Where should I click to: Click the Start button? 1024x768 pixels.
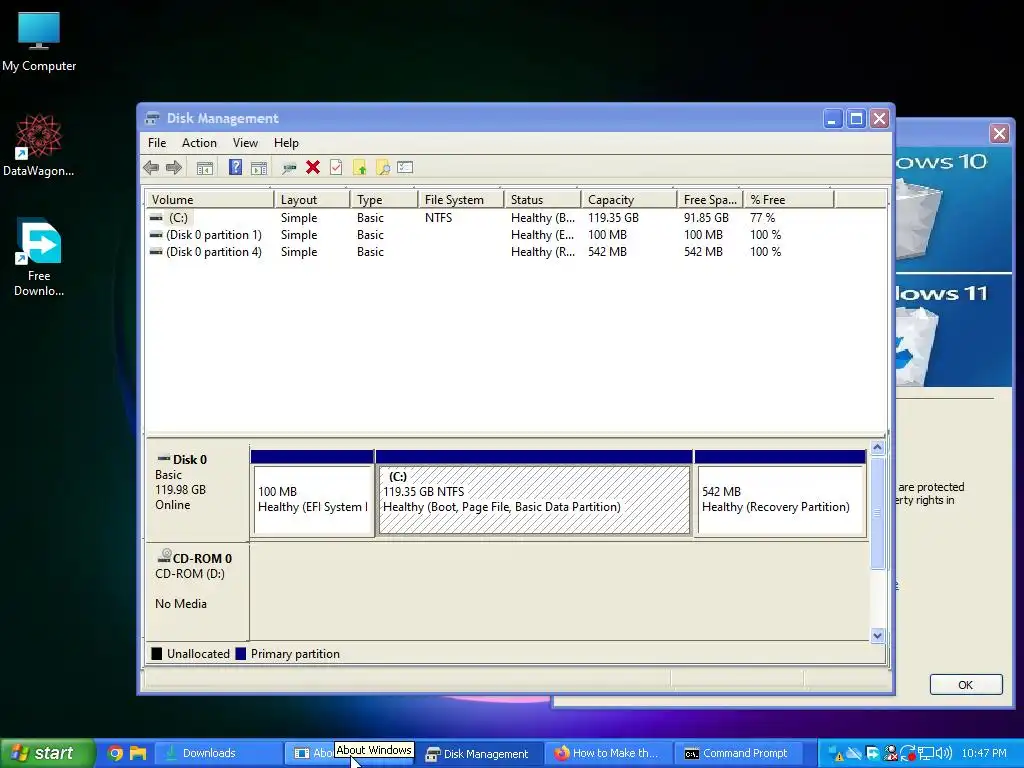(46, 753)
